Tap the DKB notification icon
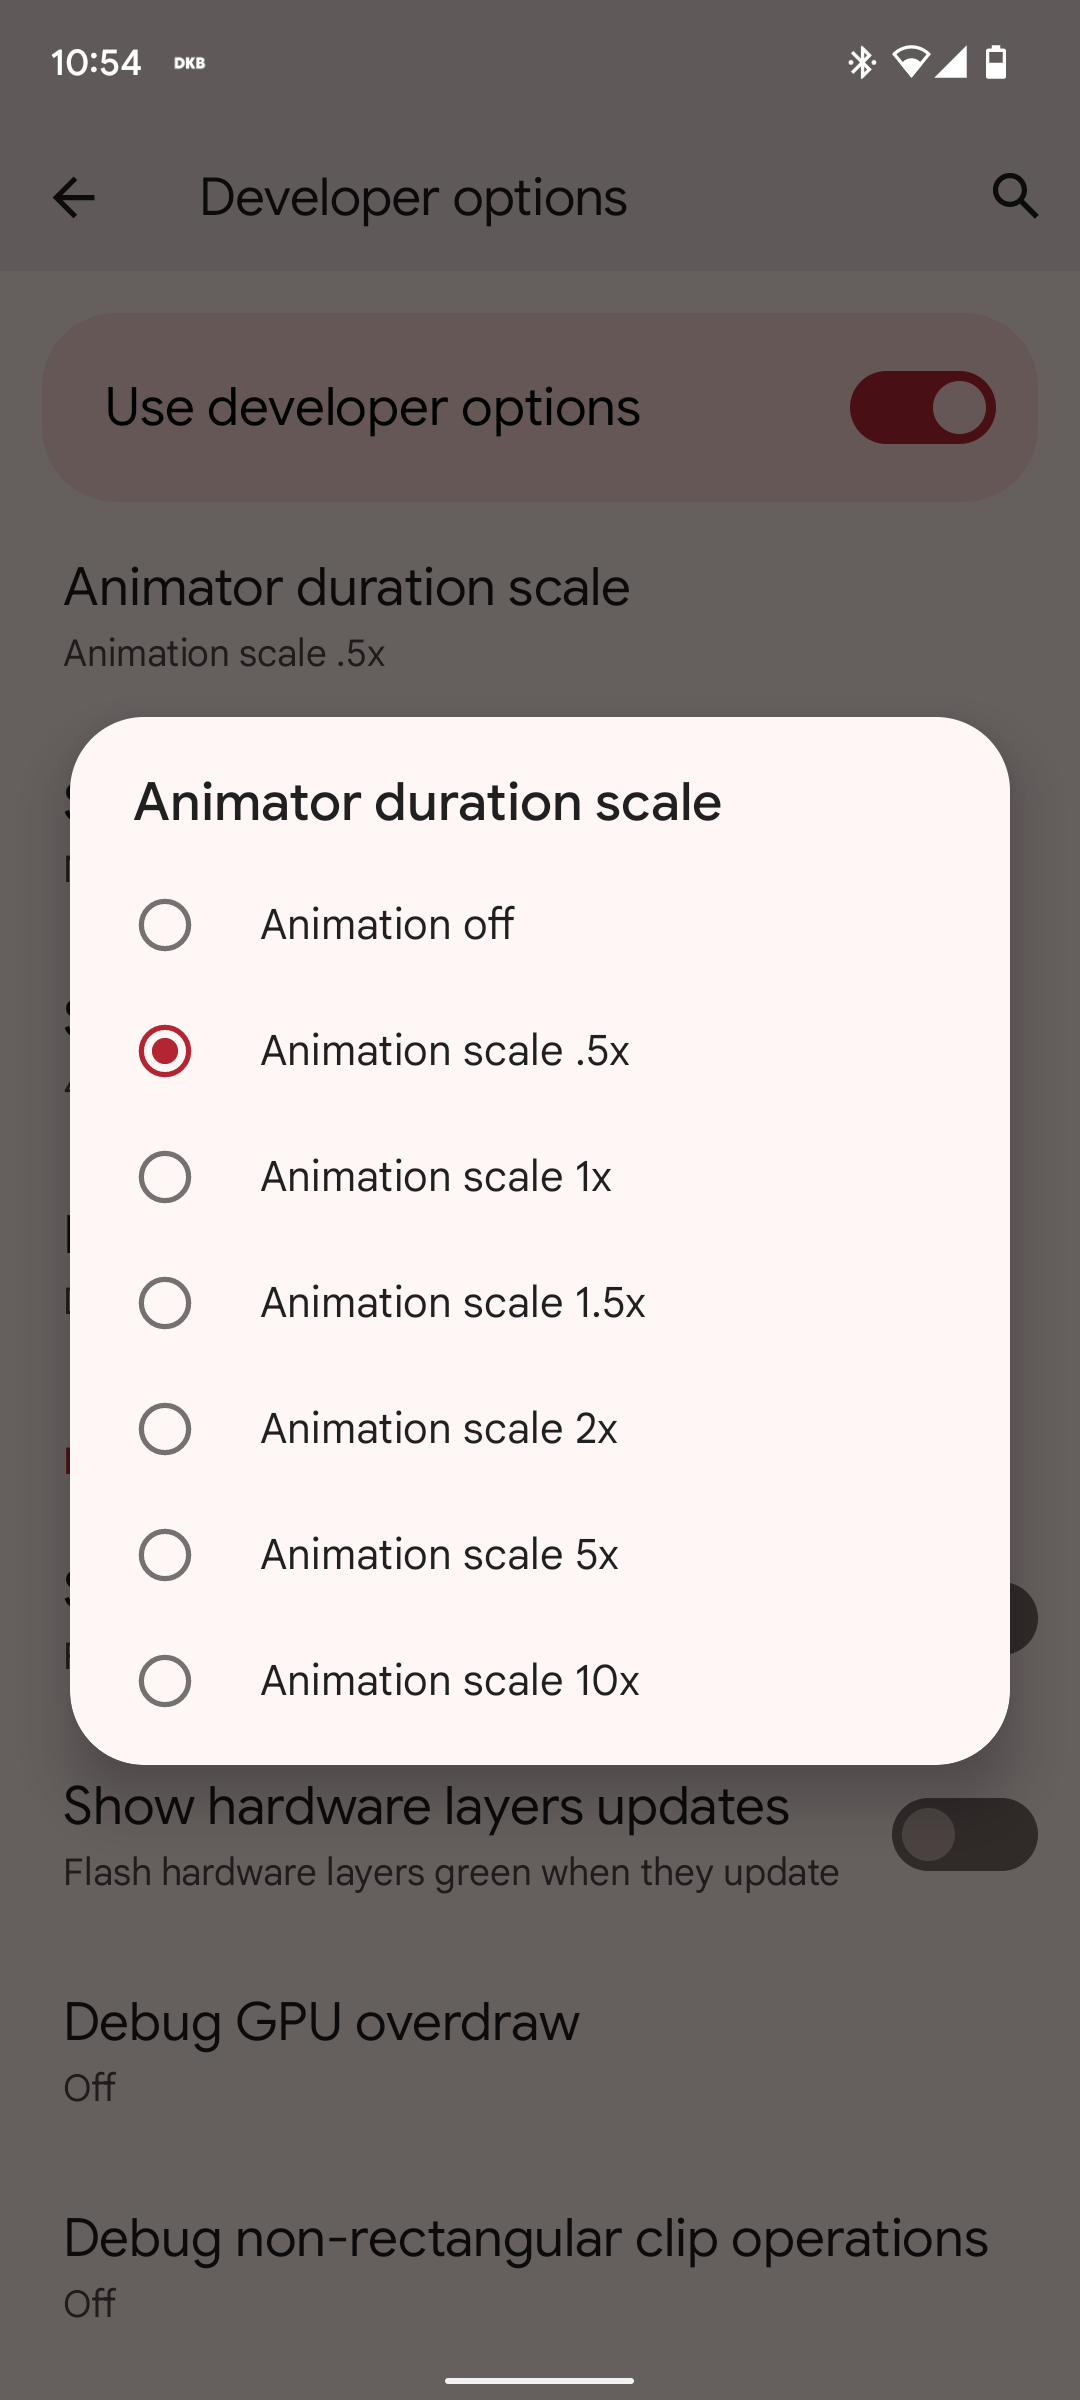 pos(189,63)
